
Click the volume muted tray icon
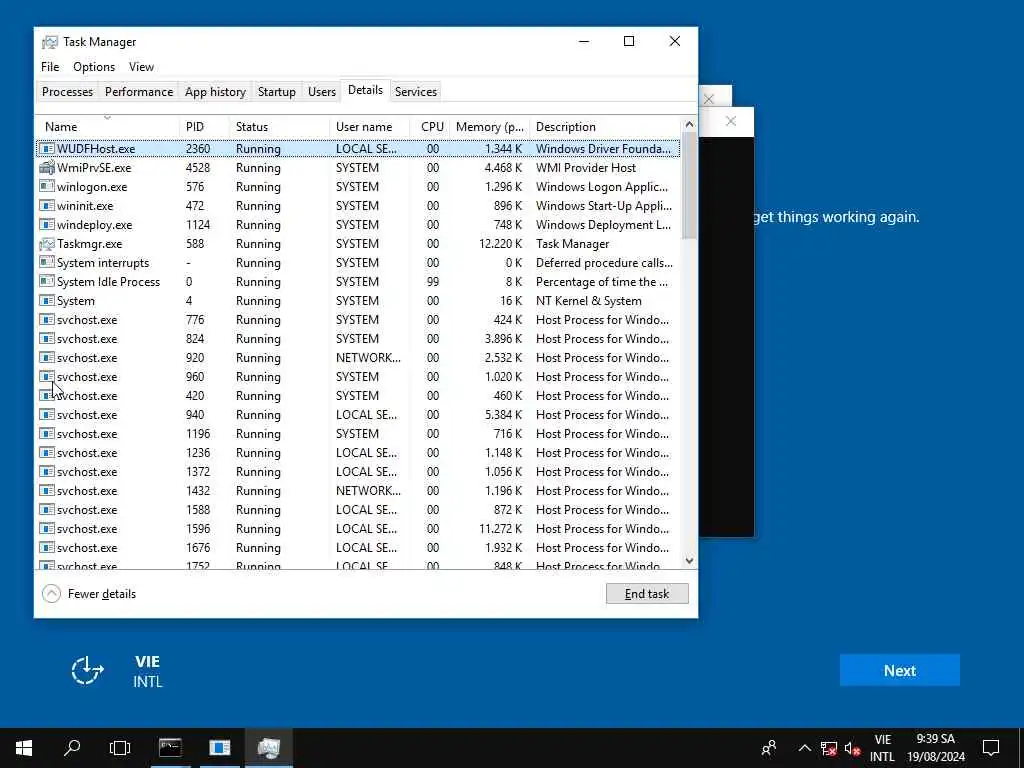(852, 748)
